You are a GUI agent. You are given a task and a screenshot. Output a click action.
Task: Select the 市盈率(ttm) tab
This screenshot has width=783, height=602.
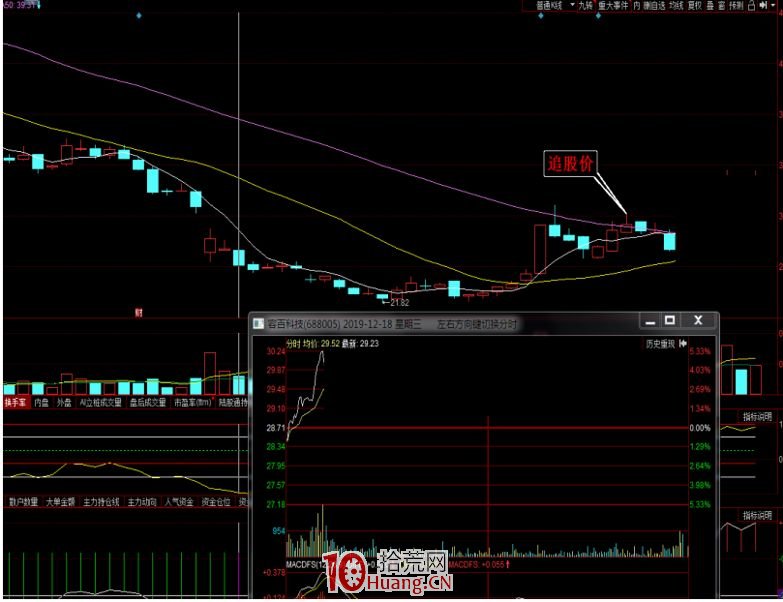click(193, 402)
